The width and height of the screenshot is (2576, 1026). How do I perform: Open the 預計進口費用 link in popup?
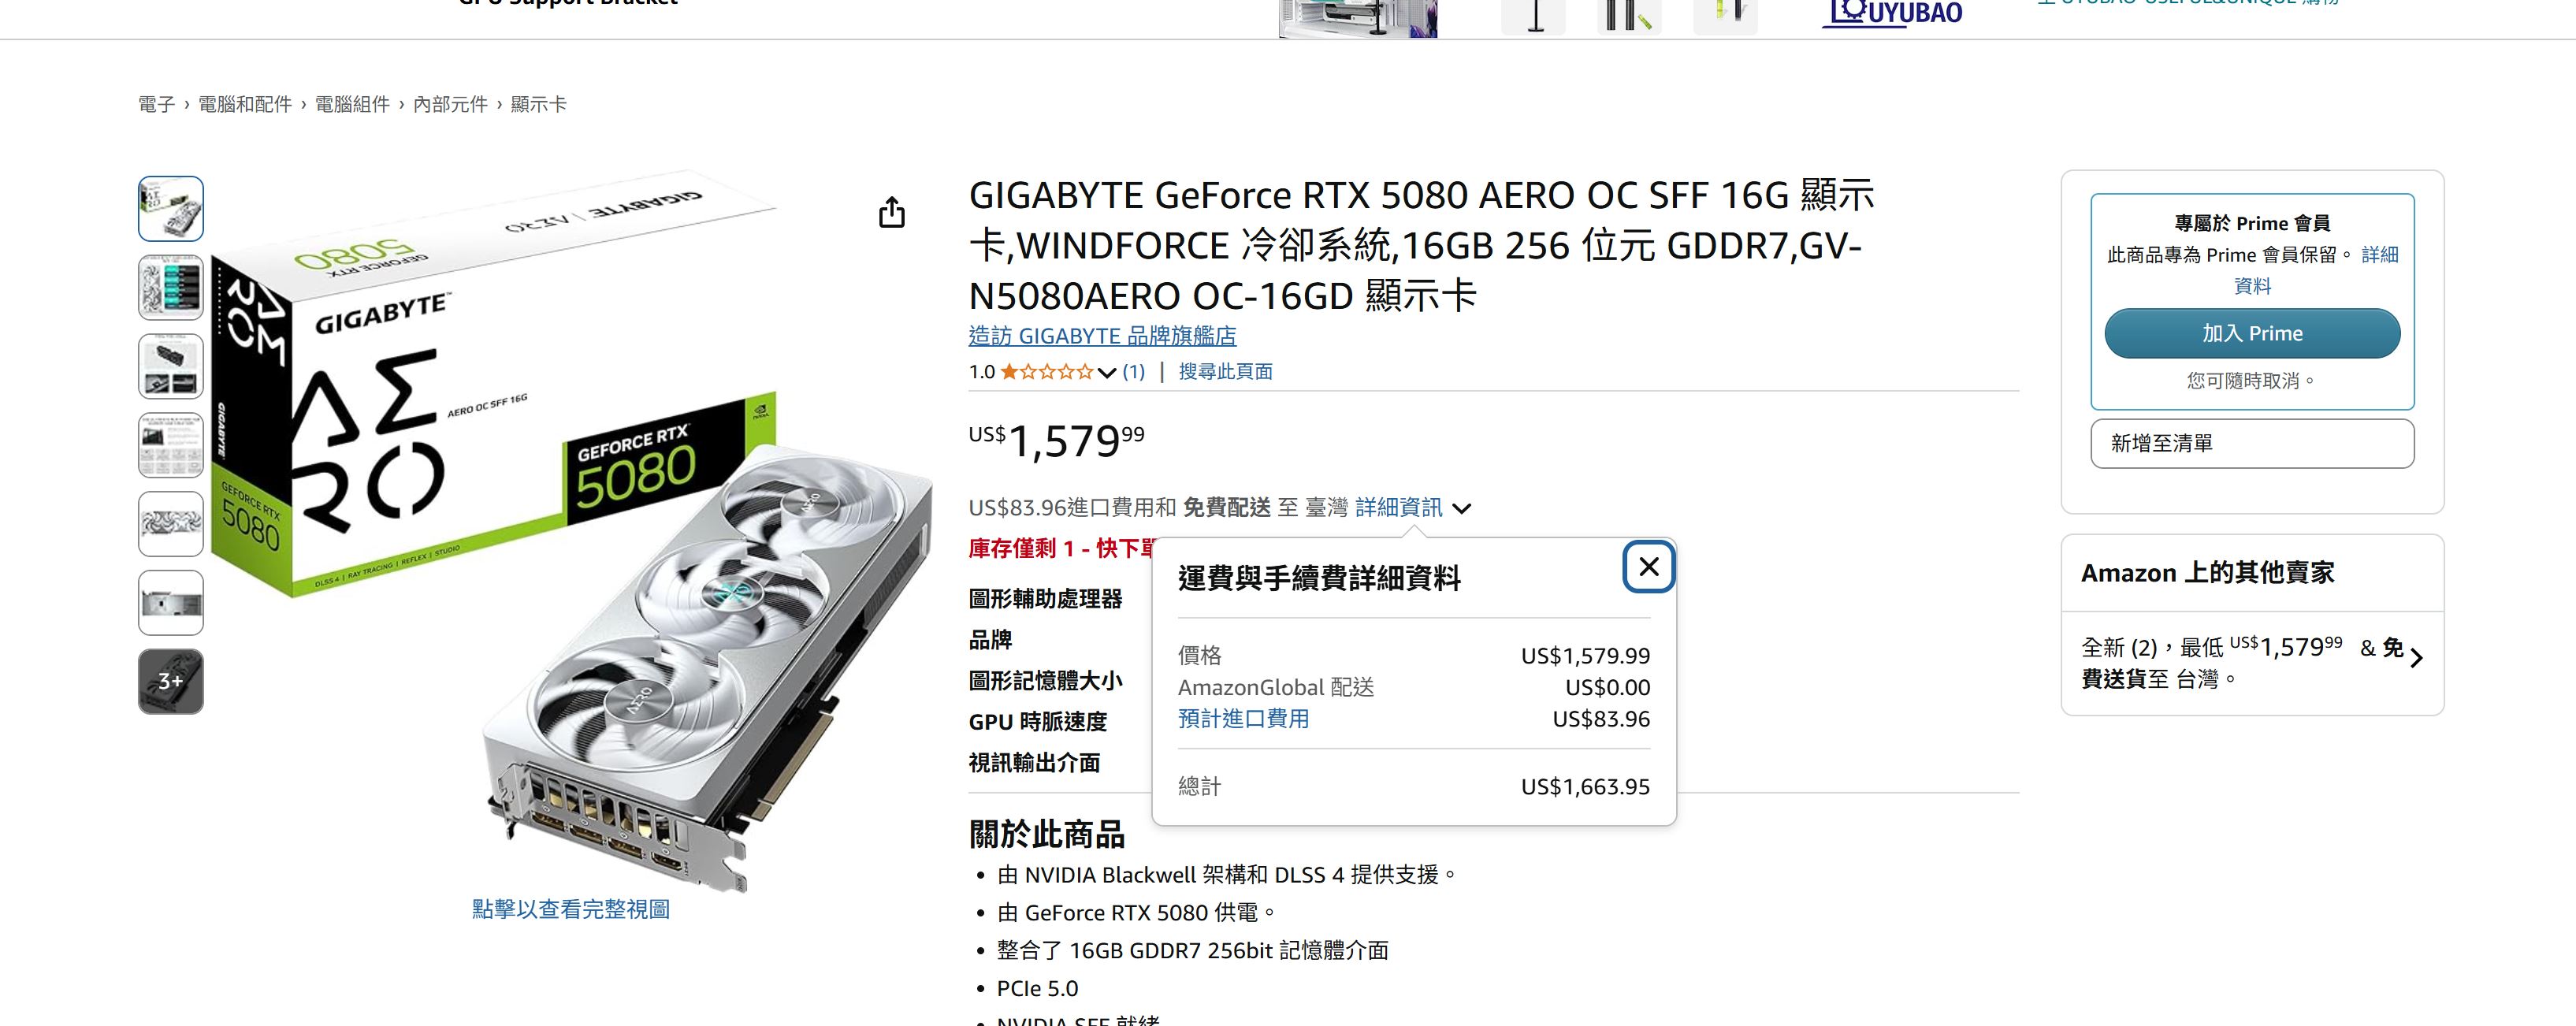click(x=1243, y=719)
